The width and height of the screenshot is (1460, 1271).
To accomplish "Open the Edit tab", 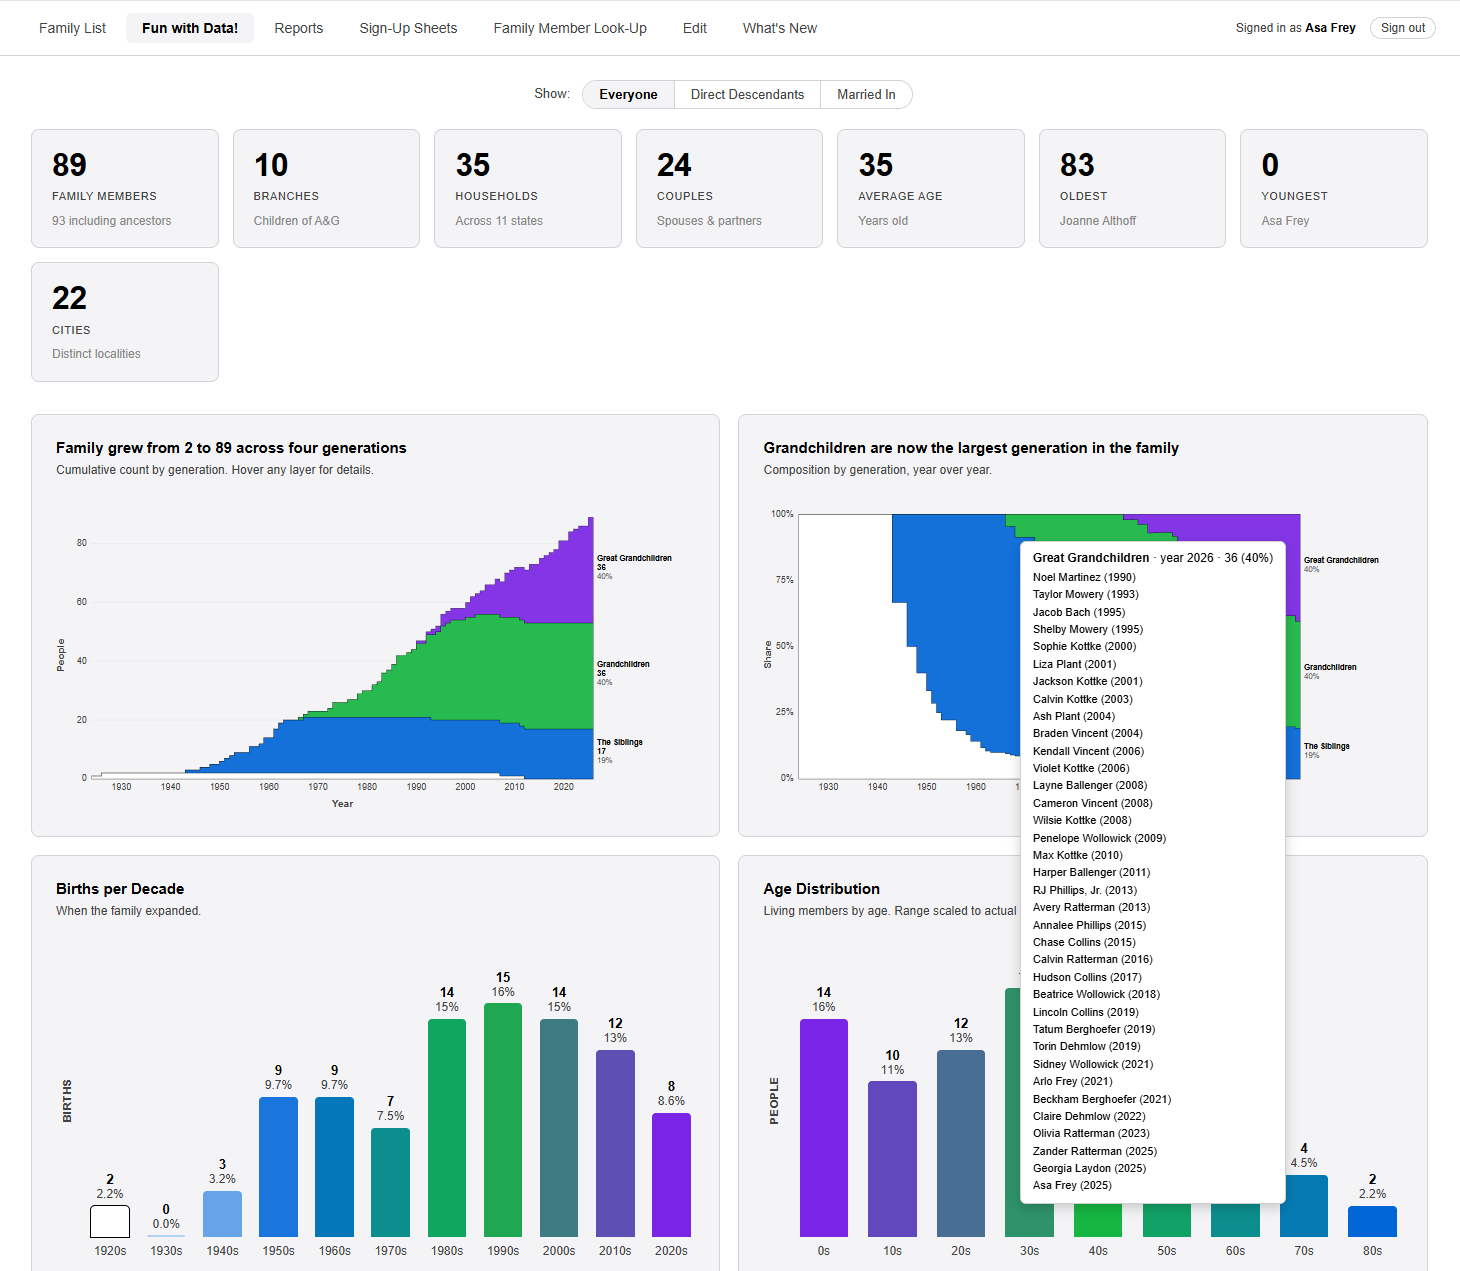I will (x=695, y=28).
